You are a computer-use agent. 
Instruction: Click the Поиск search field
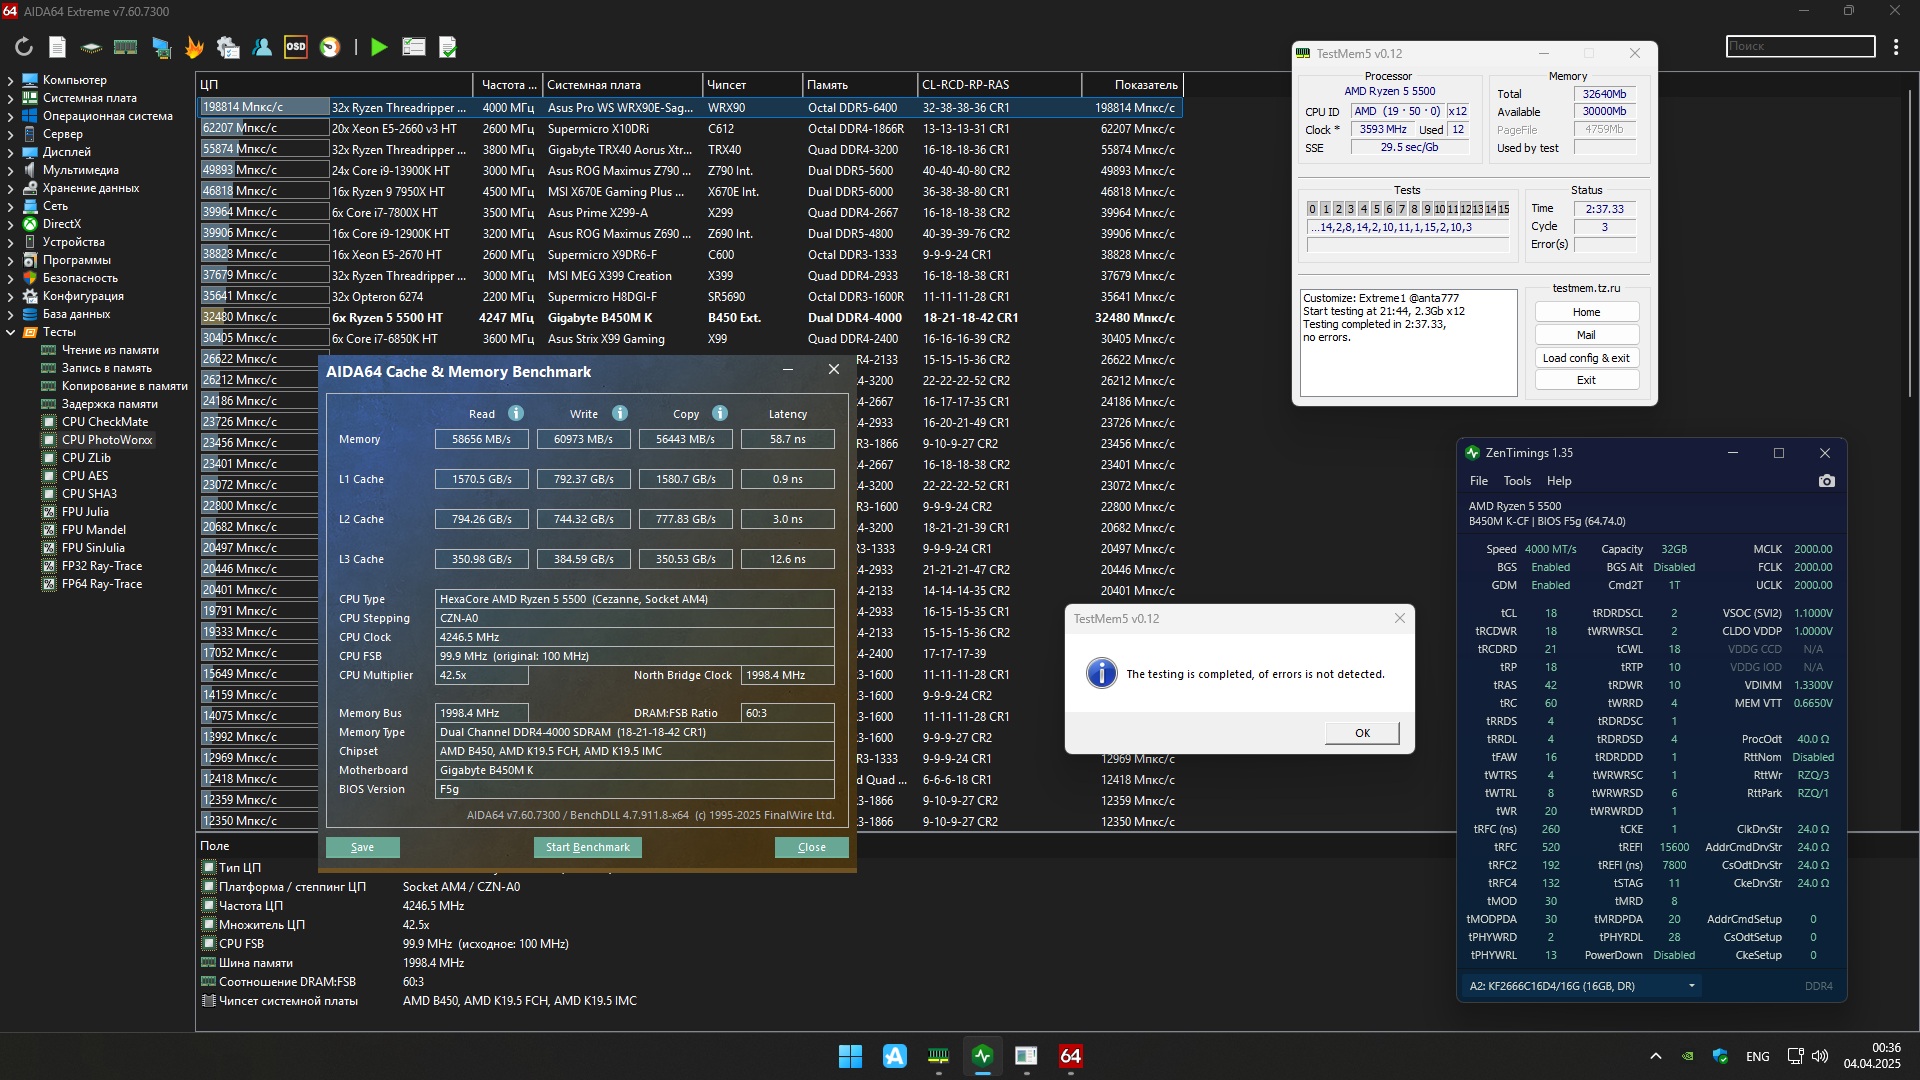point(1800,47)
